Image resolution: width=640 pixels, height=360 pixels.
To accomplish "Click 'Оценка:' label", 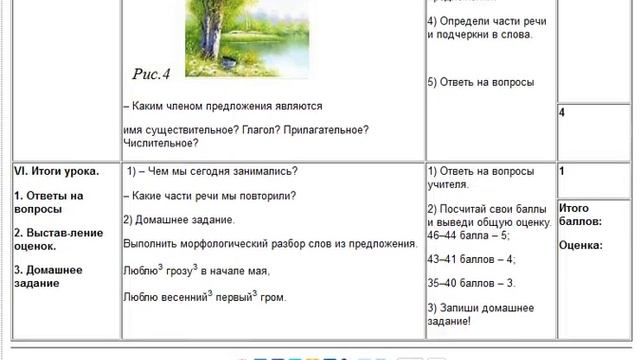I will pyautogui.click(x=580, y=245).
